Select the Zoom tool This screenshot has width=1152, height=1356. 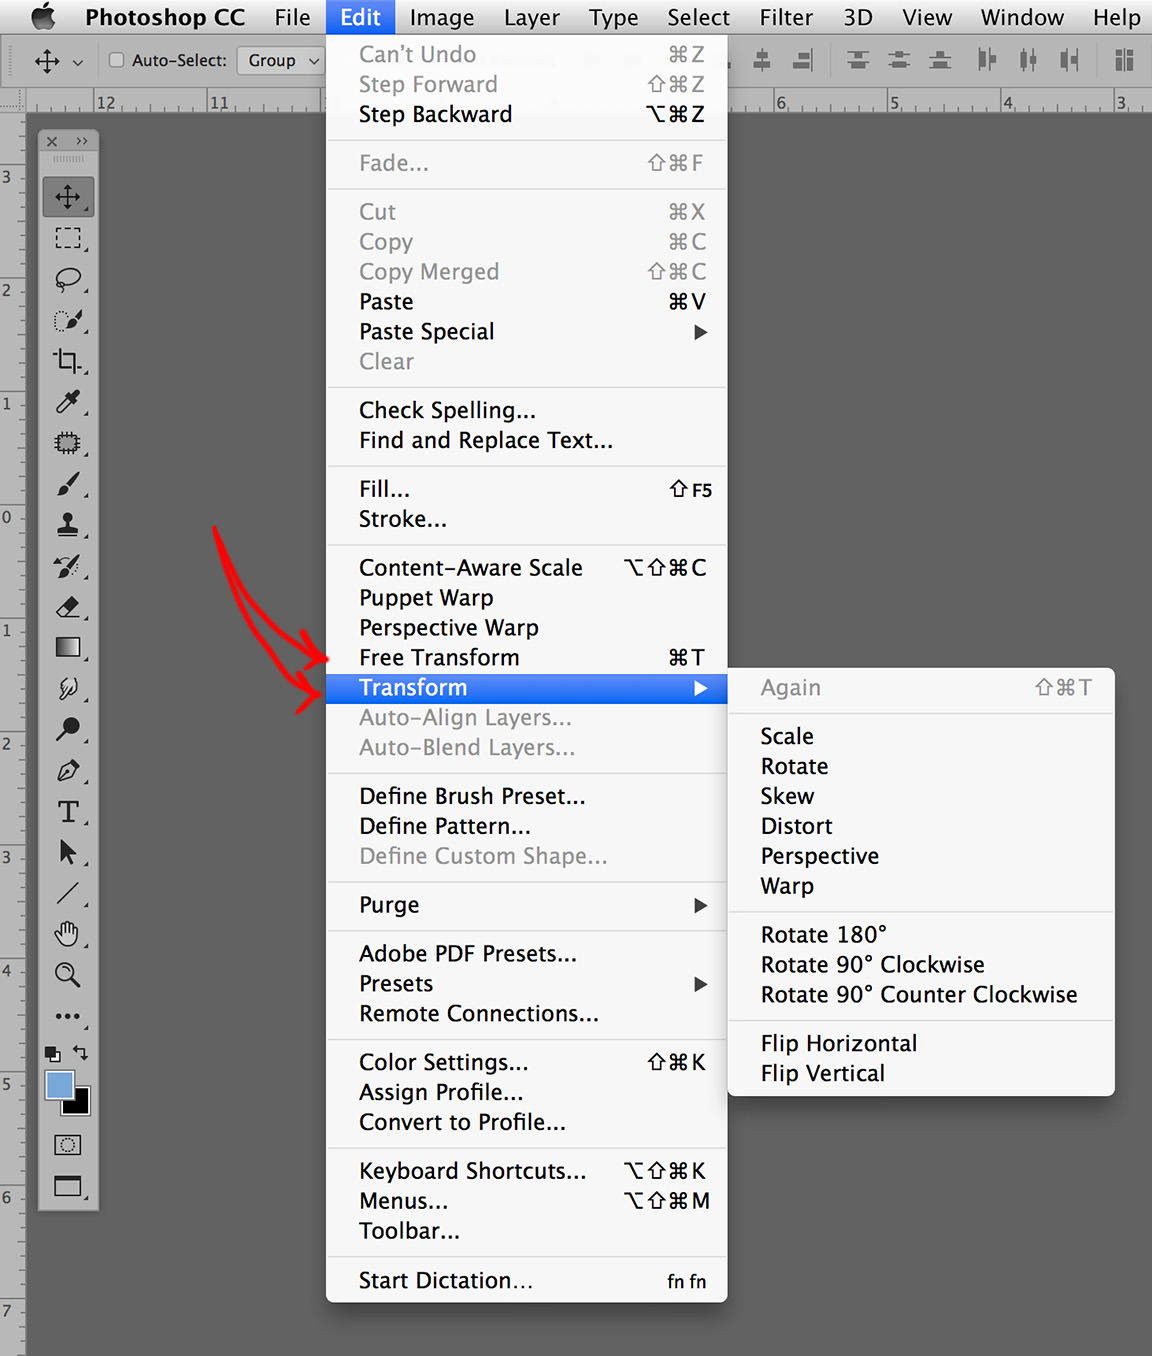click(68, 975)
